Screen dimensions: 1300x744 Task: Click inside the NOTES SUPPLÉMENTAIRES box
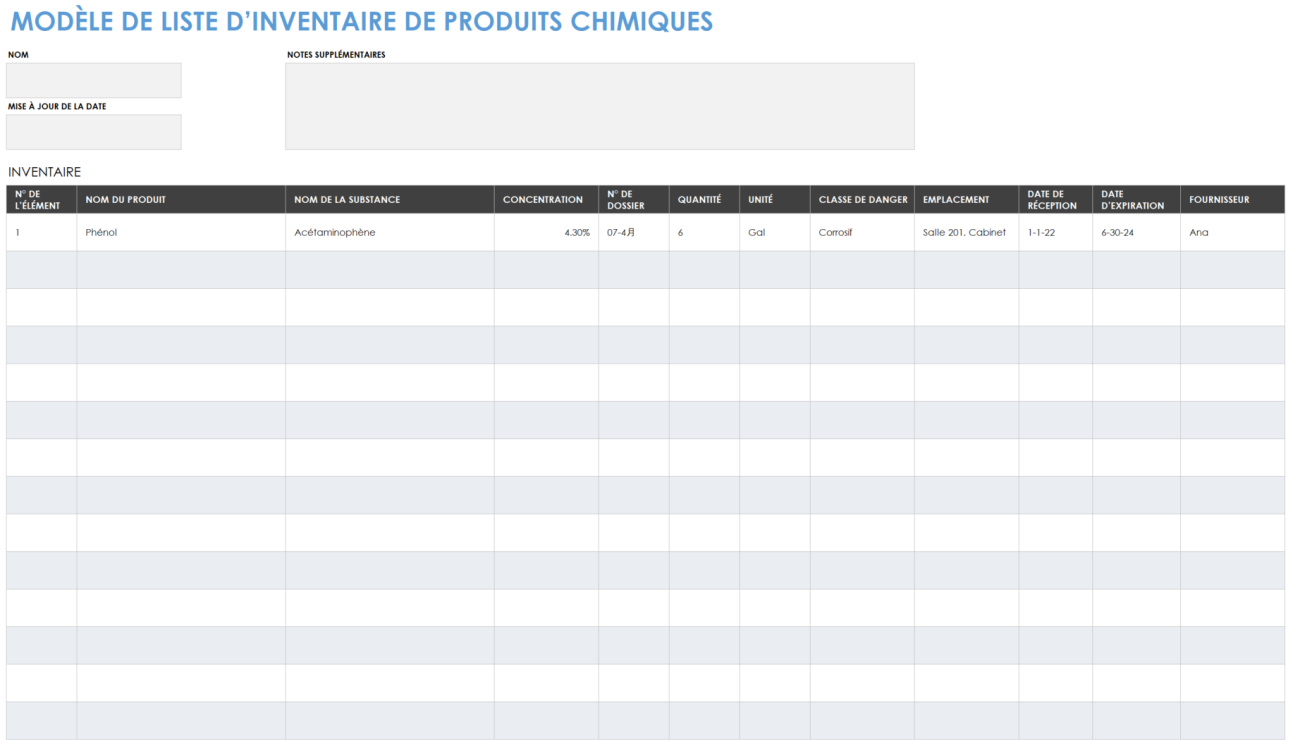pyautogui.click(x=600, y=105)
